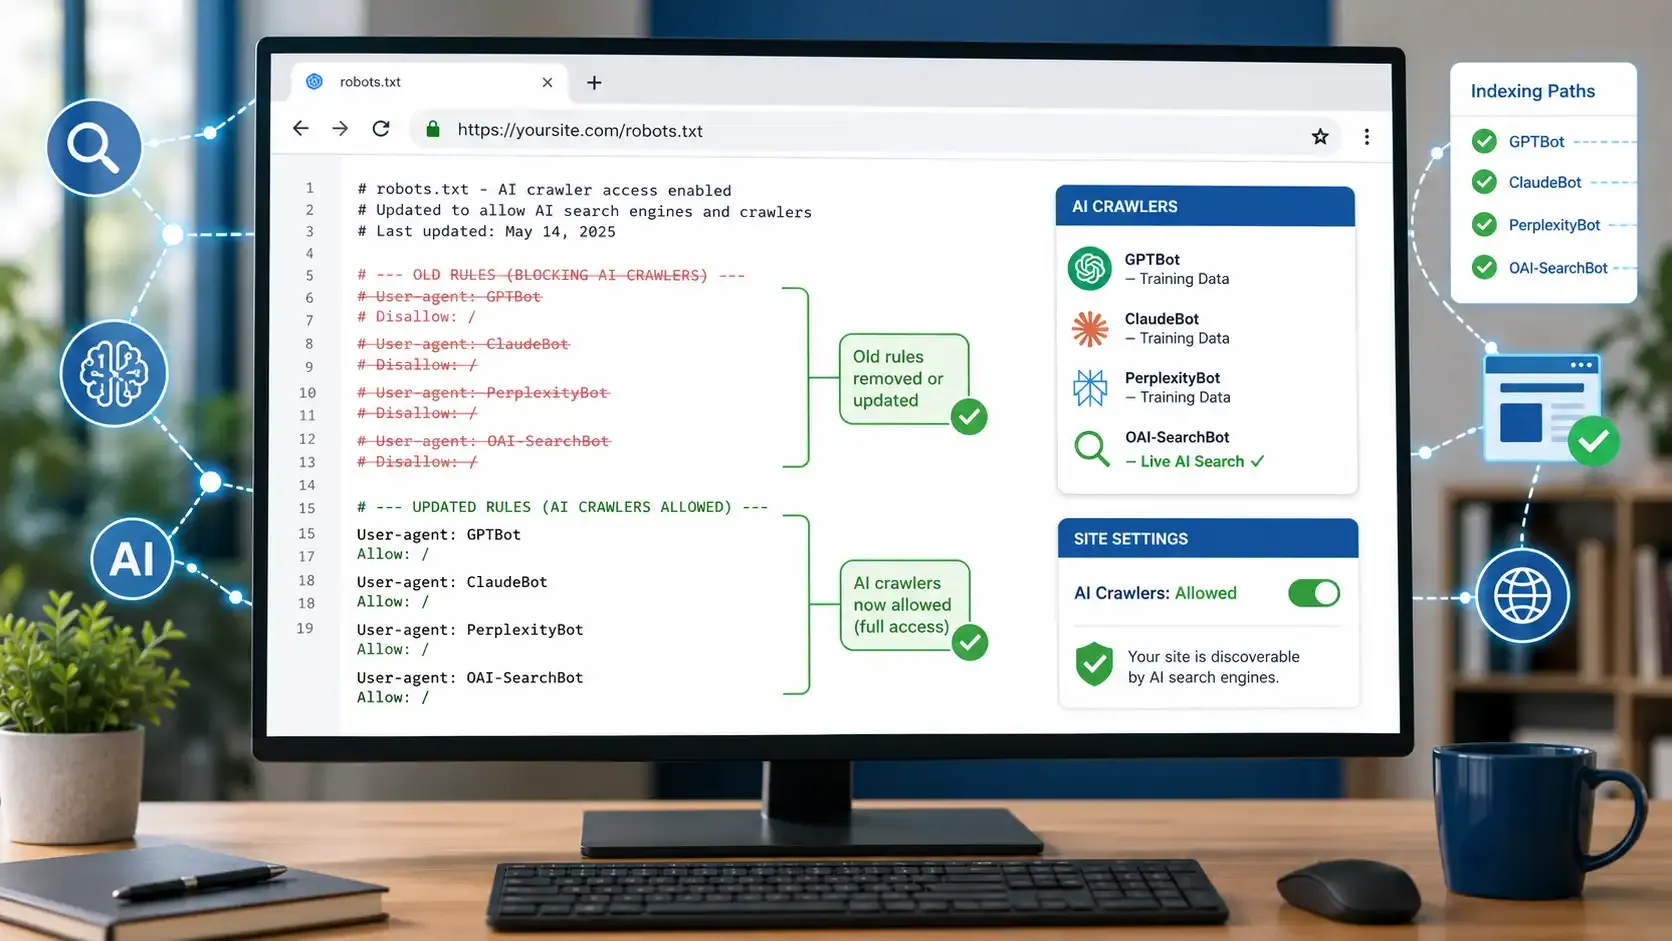This screenshot has width=1672, height=941.
Task: Close the robots.txt tab
Action: tap(547, 82)
